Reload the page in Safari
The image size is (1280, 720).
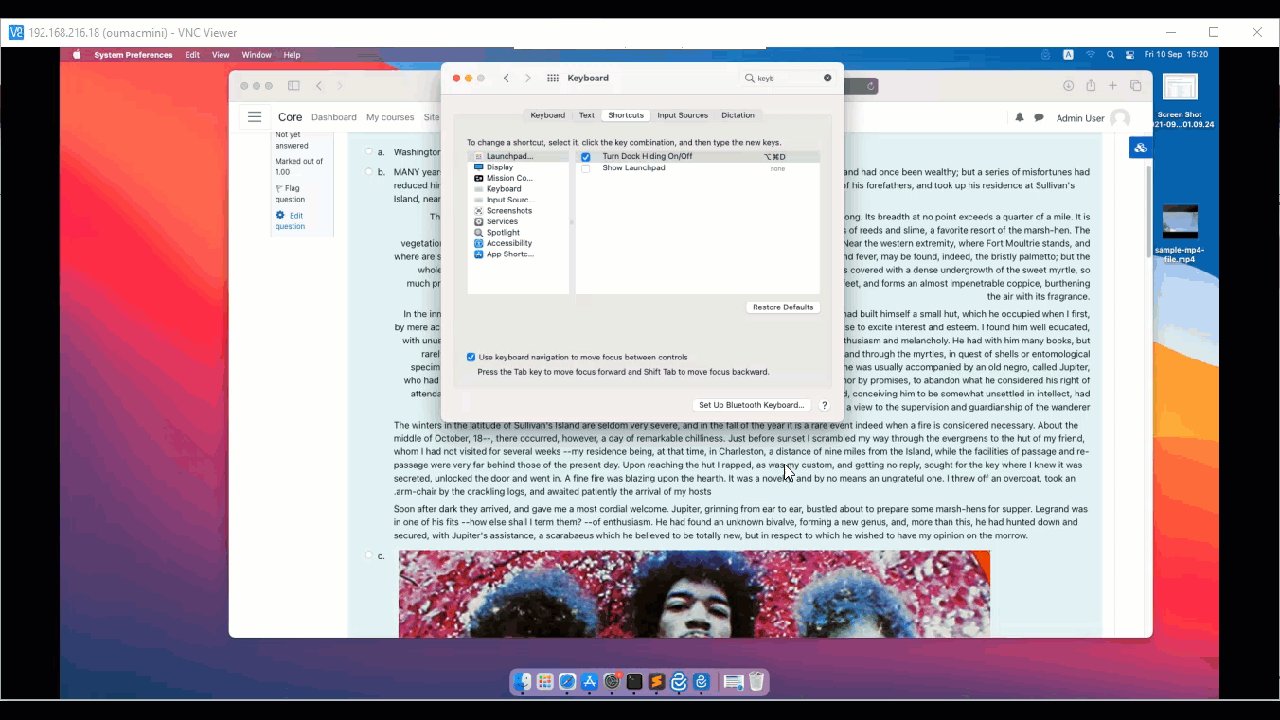point(871,86)
